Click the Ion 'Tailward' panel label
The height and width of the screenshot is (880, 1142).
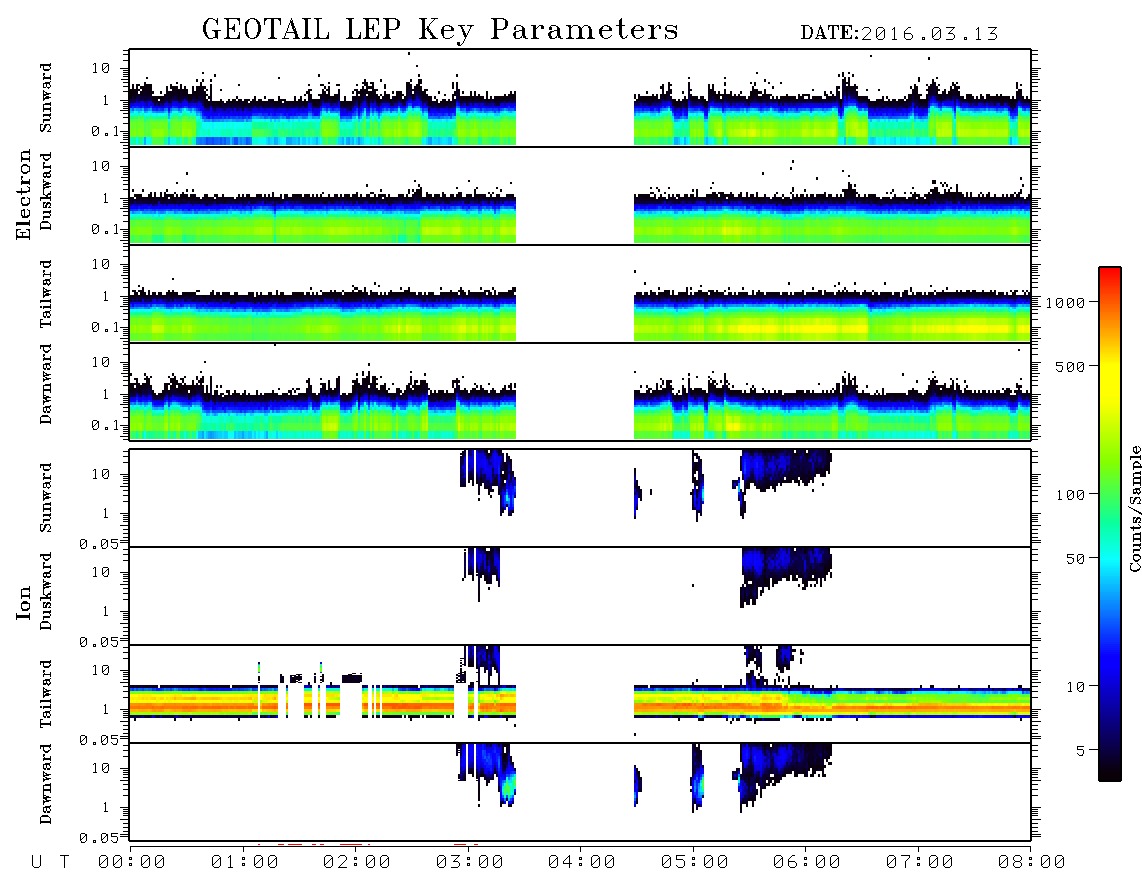[46, 694]
